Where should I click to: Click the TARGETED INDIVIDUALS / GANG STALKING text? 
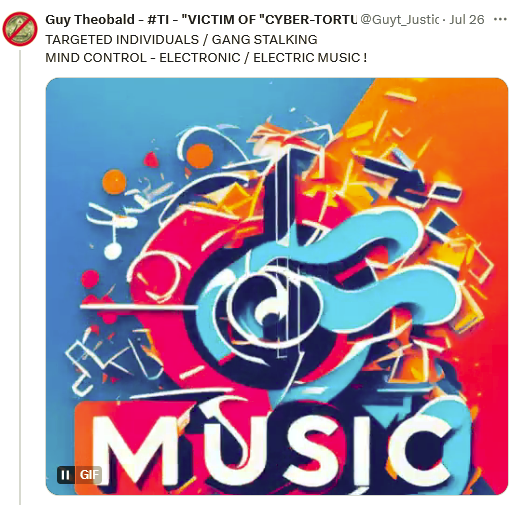[181, 40]
